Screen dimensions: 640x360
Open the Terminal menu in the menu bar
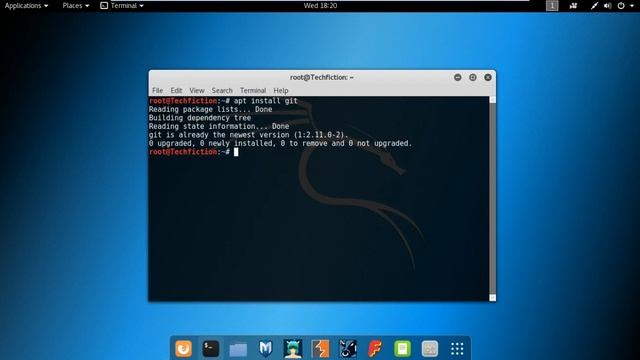tap(253, 91)
